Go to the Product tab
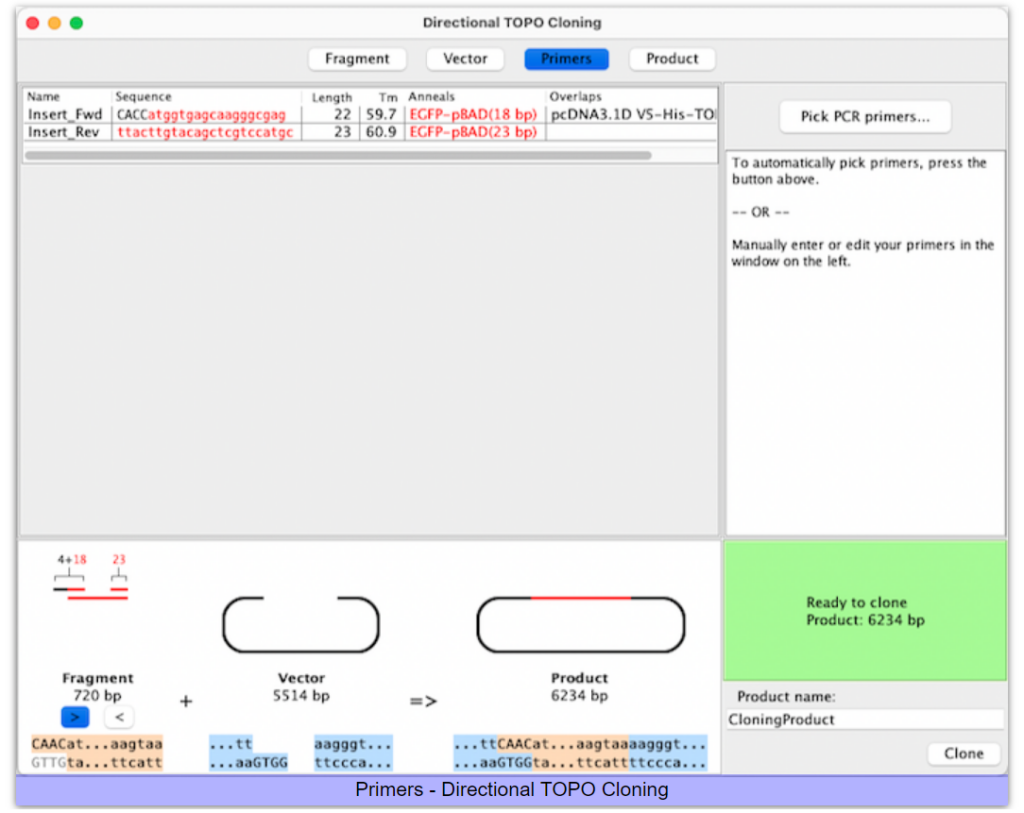1024x813 pixels. pyautogui.click(x=672, y=59)
